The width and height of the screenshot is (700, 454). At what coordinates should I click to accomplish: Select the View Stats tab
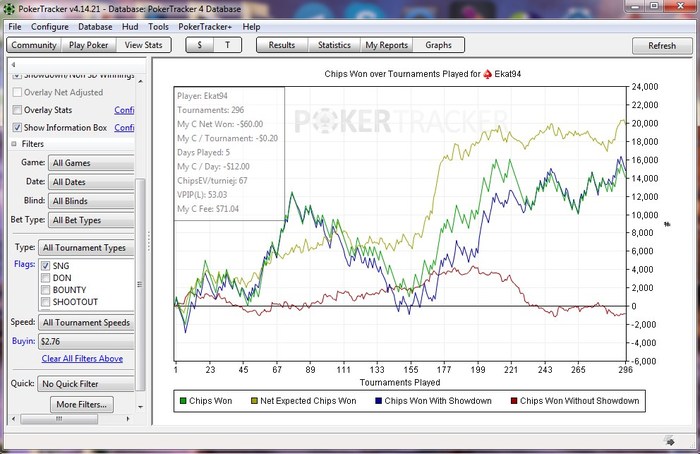tap(143, 45)
